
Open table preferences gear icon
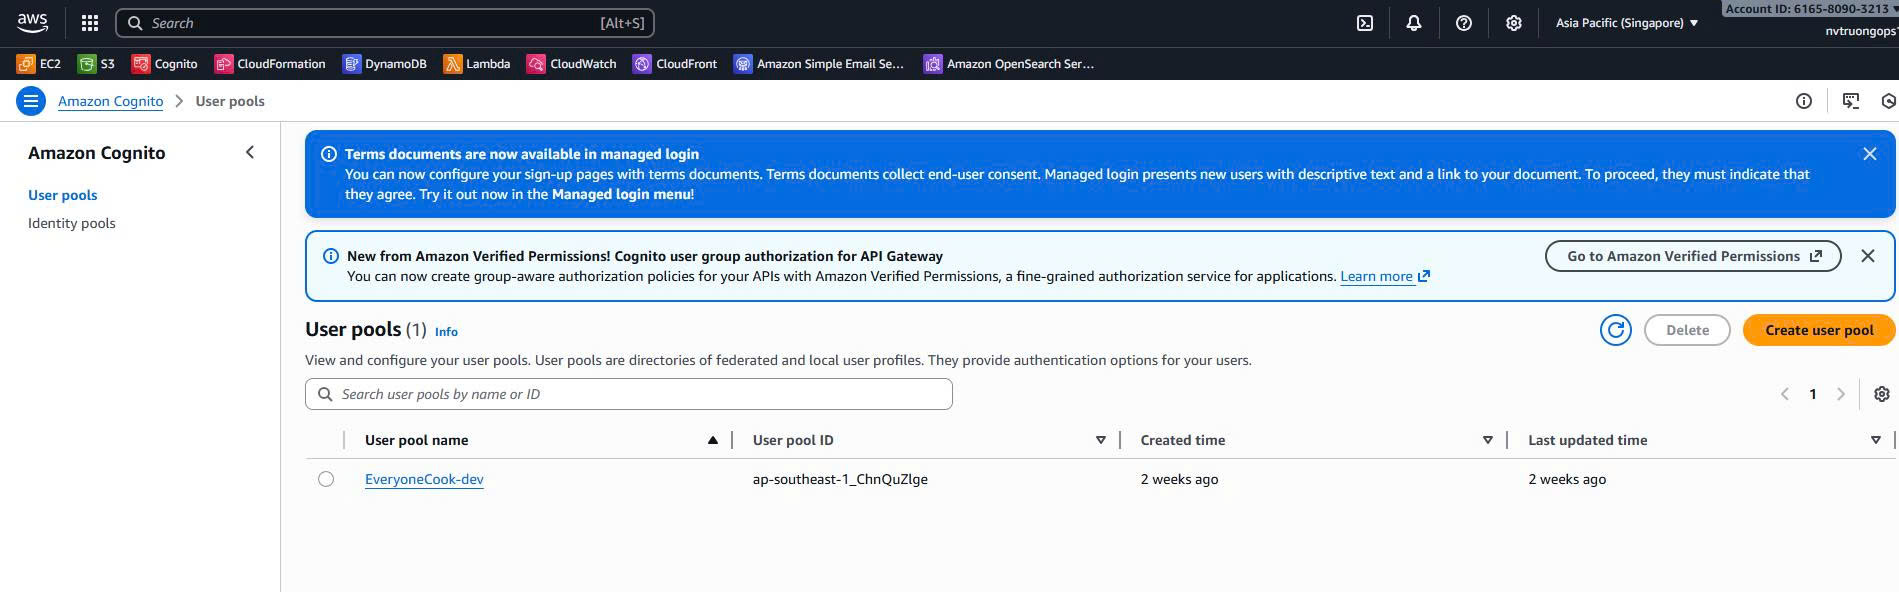pyautogui.click(x=1882, y=394)
